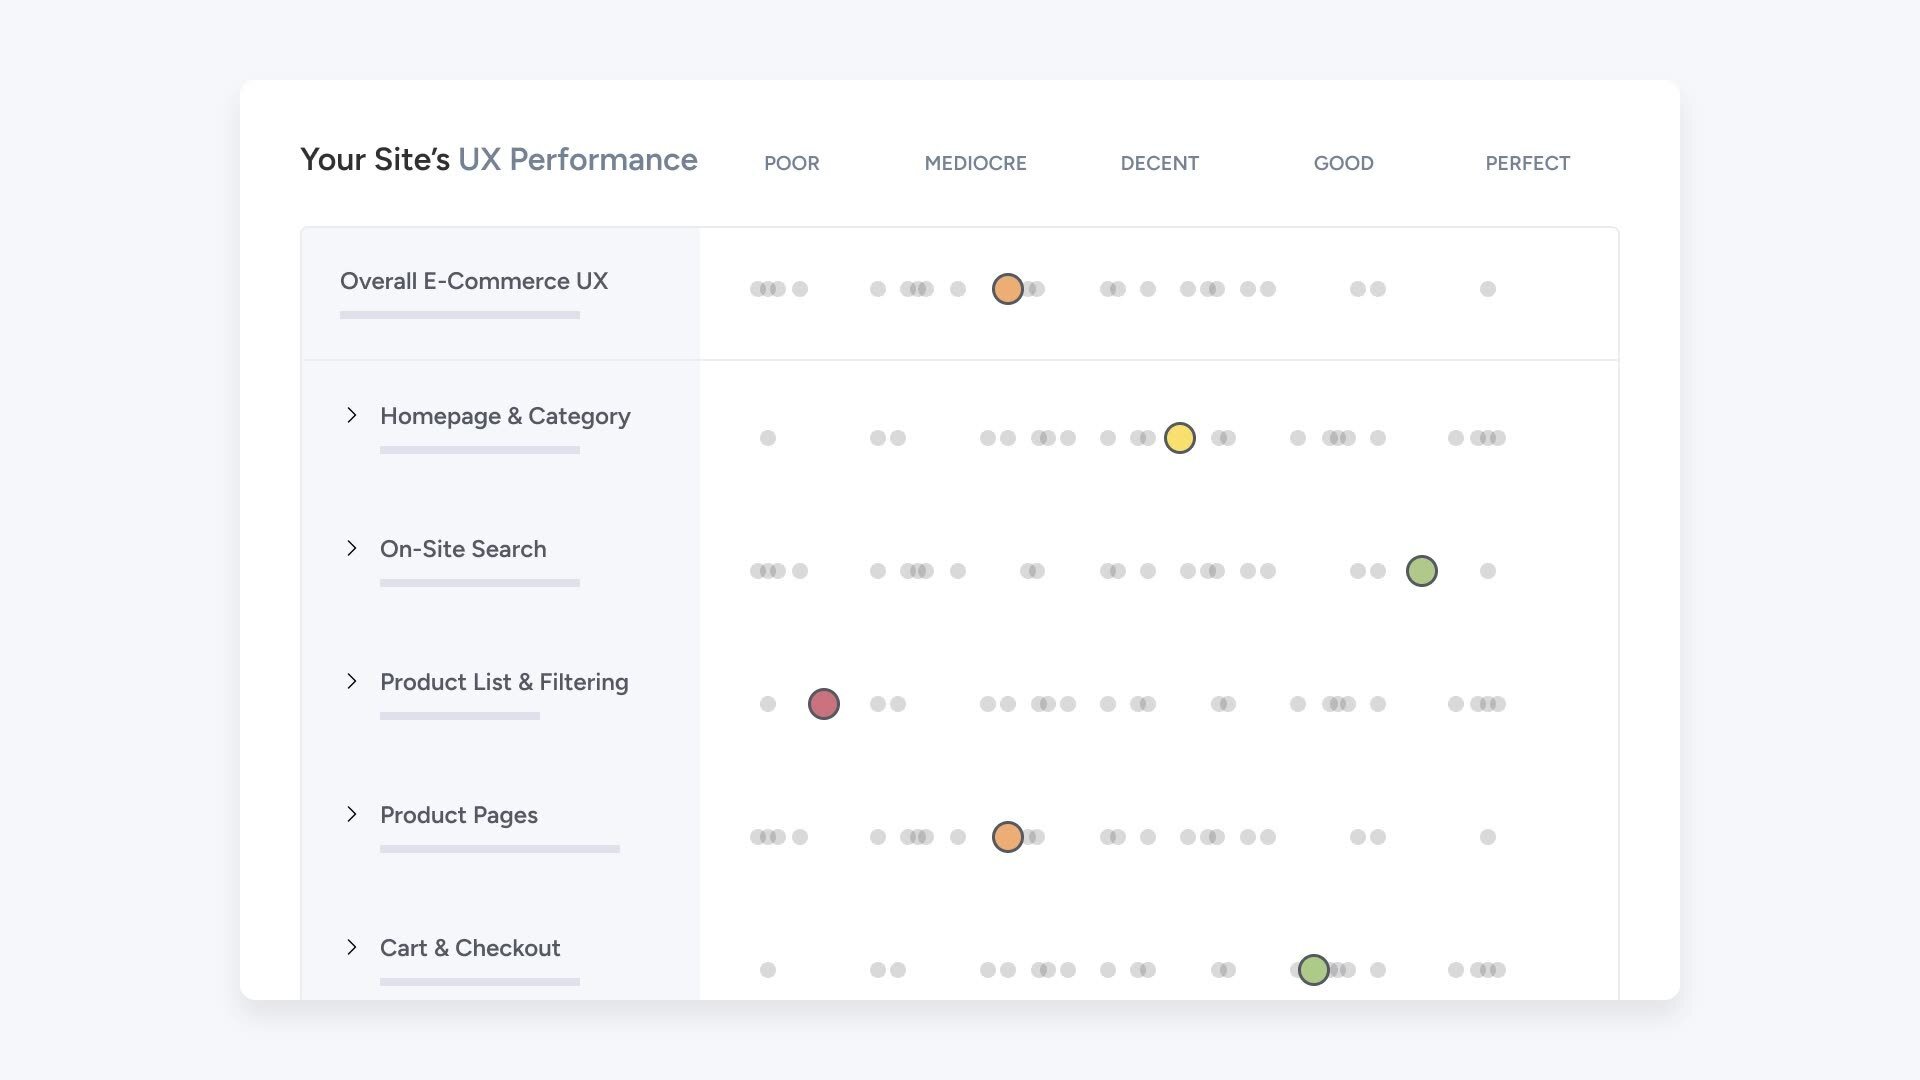Click orange marker in Overall E-Commerce UX row
This screenshot has height=1080, width=1920.
click(1007, 289)
